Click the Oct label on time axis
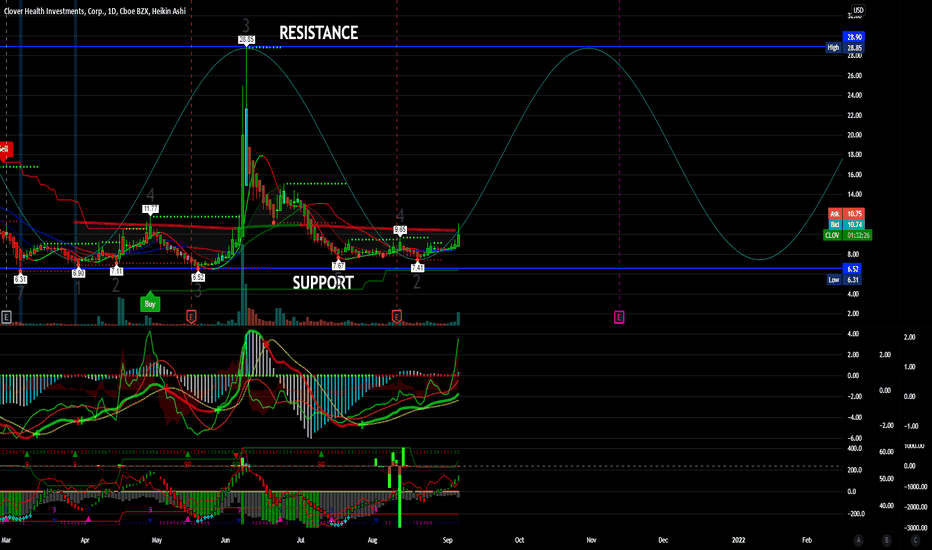This screenshot has height=550, width=932. coord(519,540)
